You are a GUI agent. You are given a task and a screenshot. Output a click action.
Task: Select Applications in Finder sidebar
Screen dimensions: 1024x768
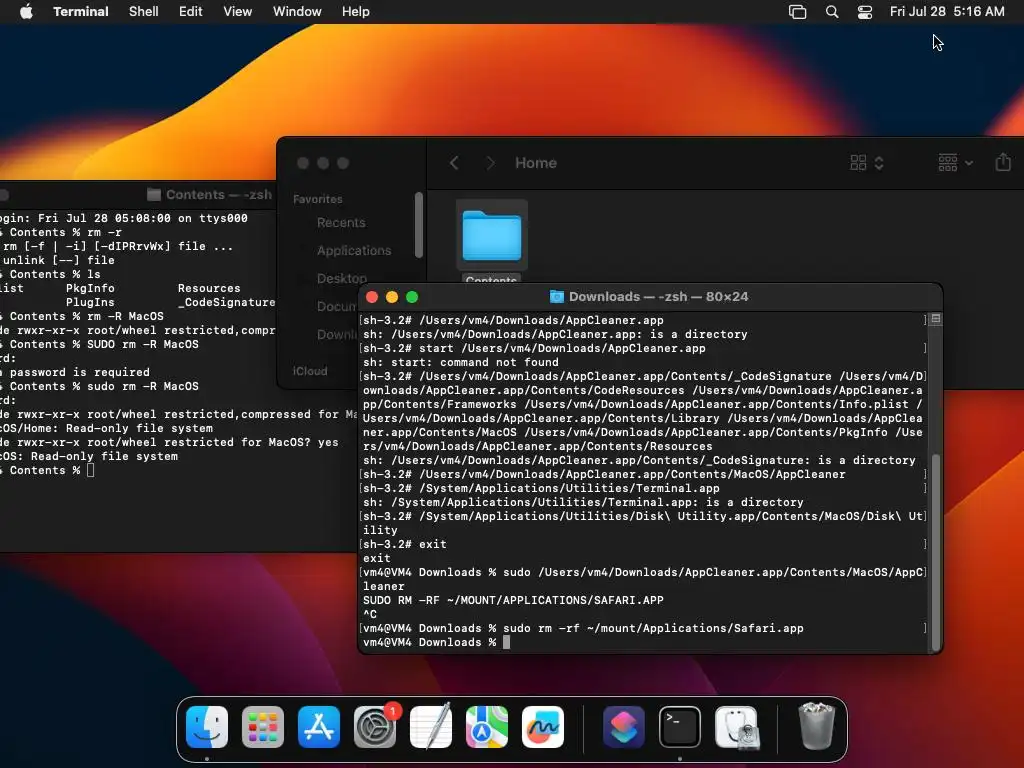coord(354,251)
